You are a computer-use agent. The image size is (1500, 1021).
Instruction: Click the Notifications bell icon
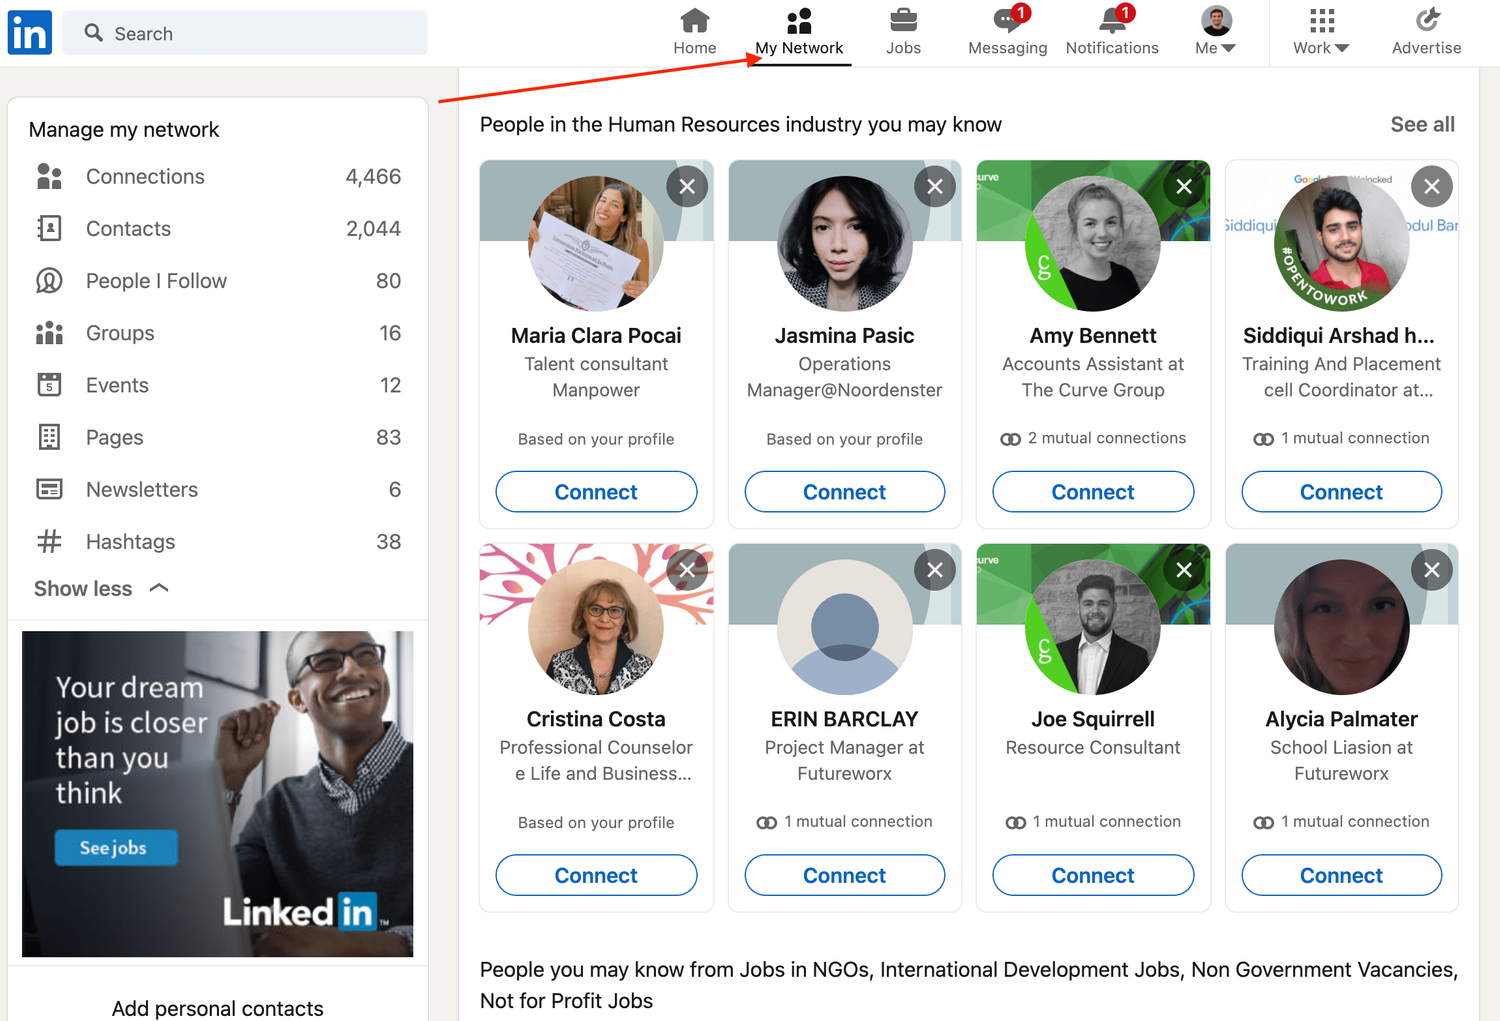point(1112,20)
